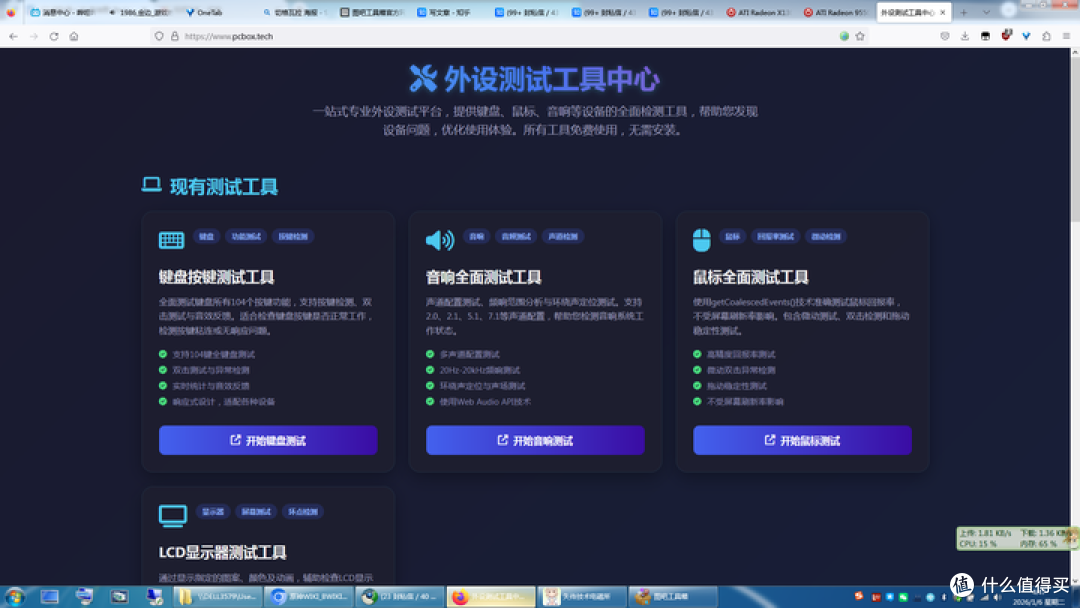Bookmark this page with the star
The height and width of the screenshot is (608, 1080).
pyautogui.click(x=860, y=36)
